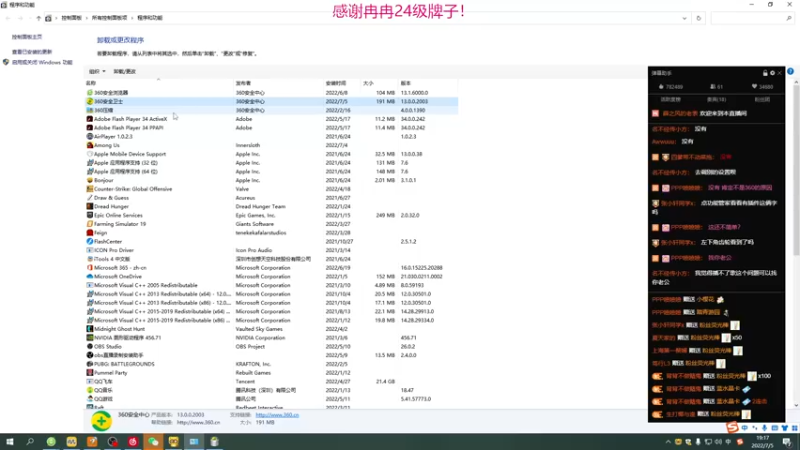Open the http://www.360.cn support link
This screenshot has height=450, width=800.
(x=277, y=415)
